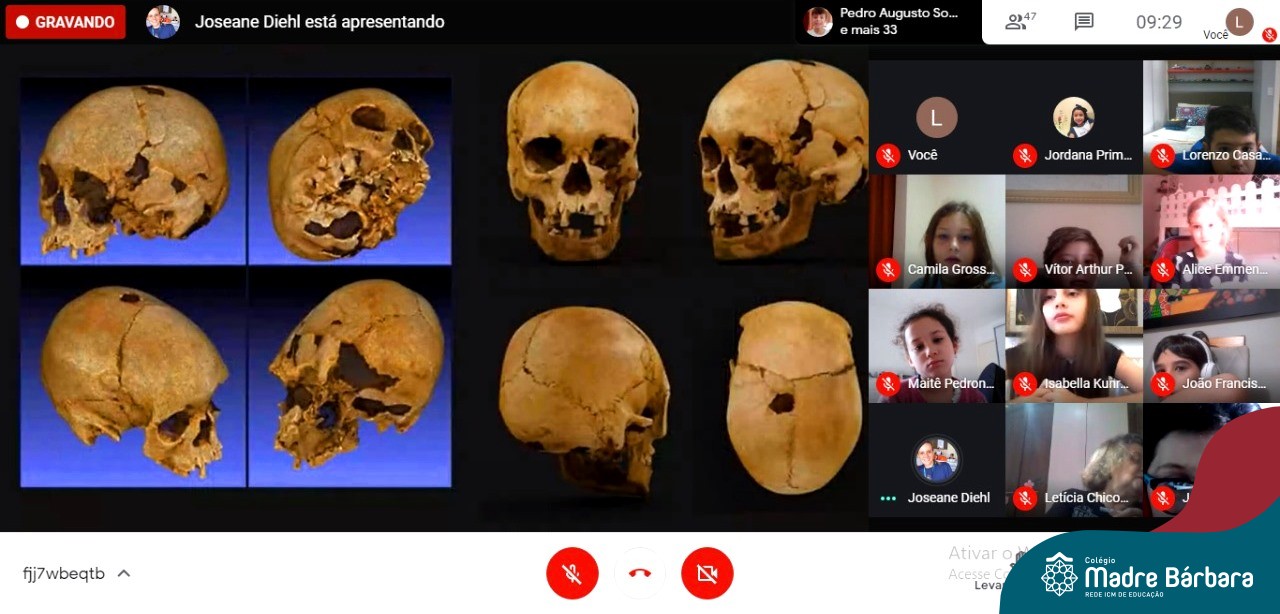The image size is (1280, 614).
Task: Expand meeting details next to fjj7wbeqtb
Action: pos(124,573)
